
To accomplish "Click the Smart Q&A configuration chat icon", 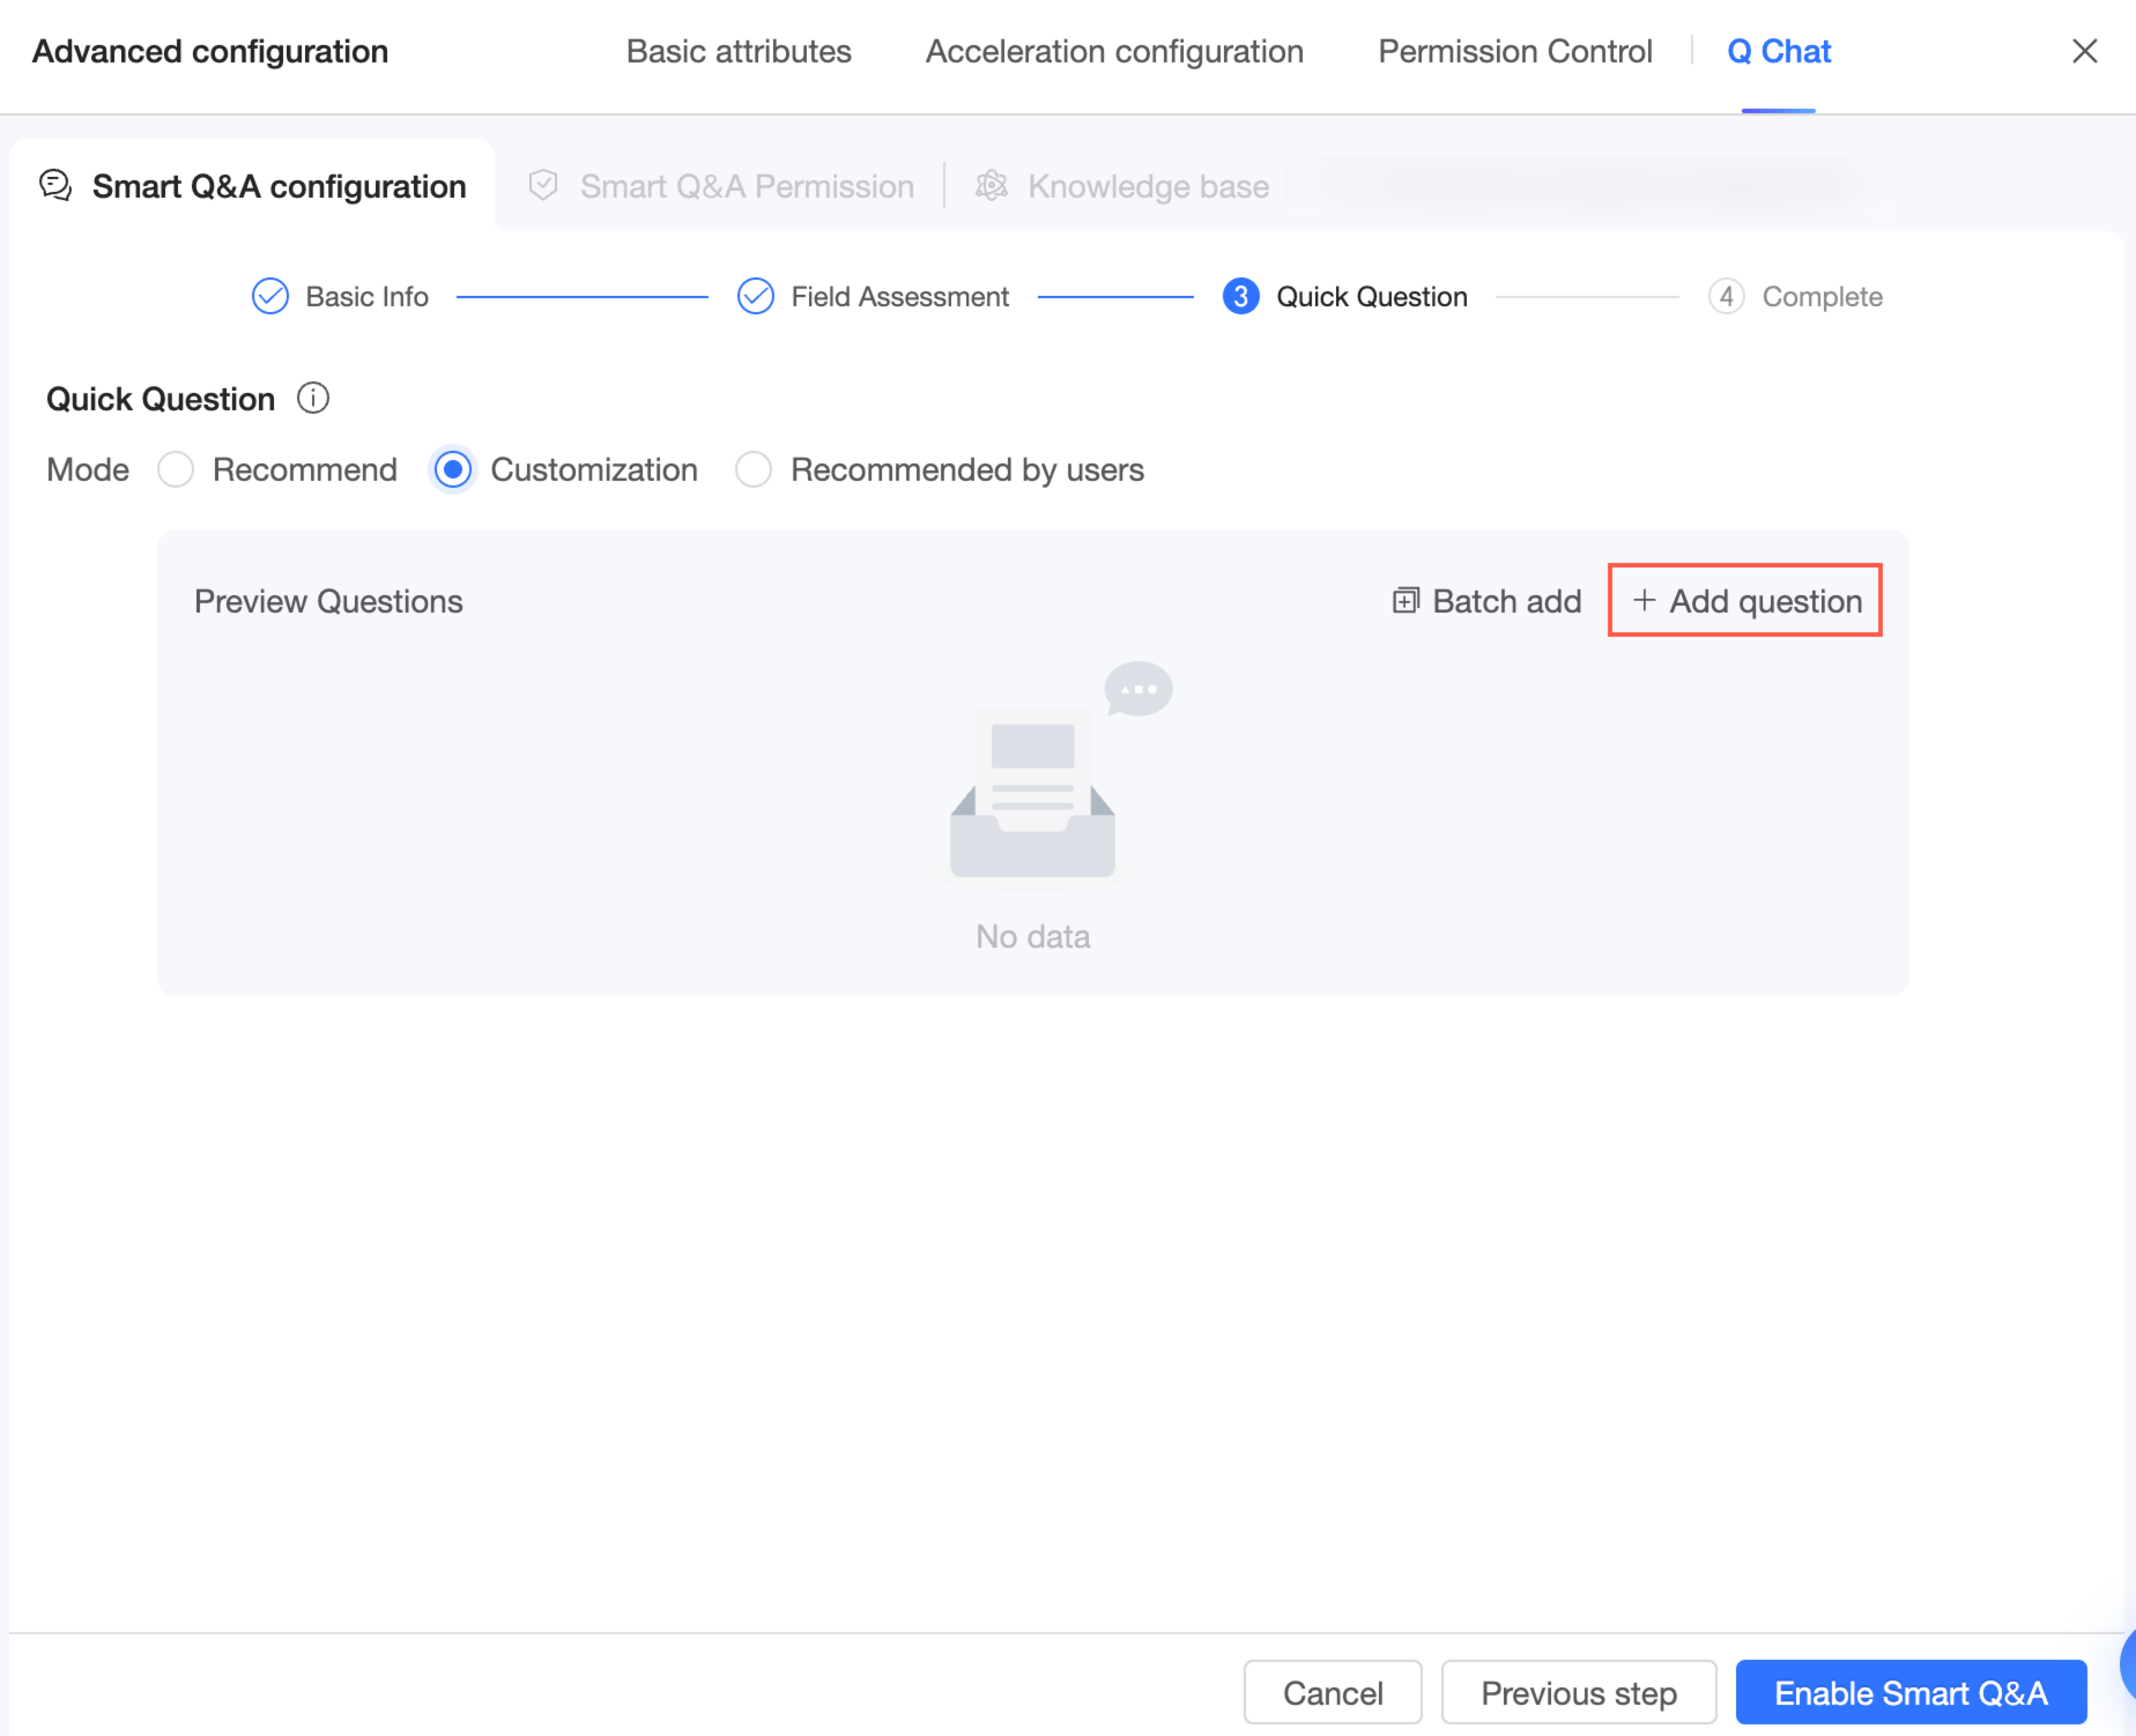I will [x=55, y=186].
